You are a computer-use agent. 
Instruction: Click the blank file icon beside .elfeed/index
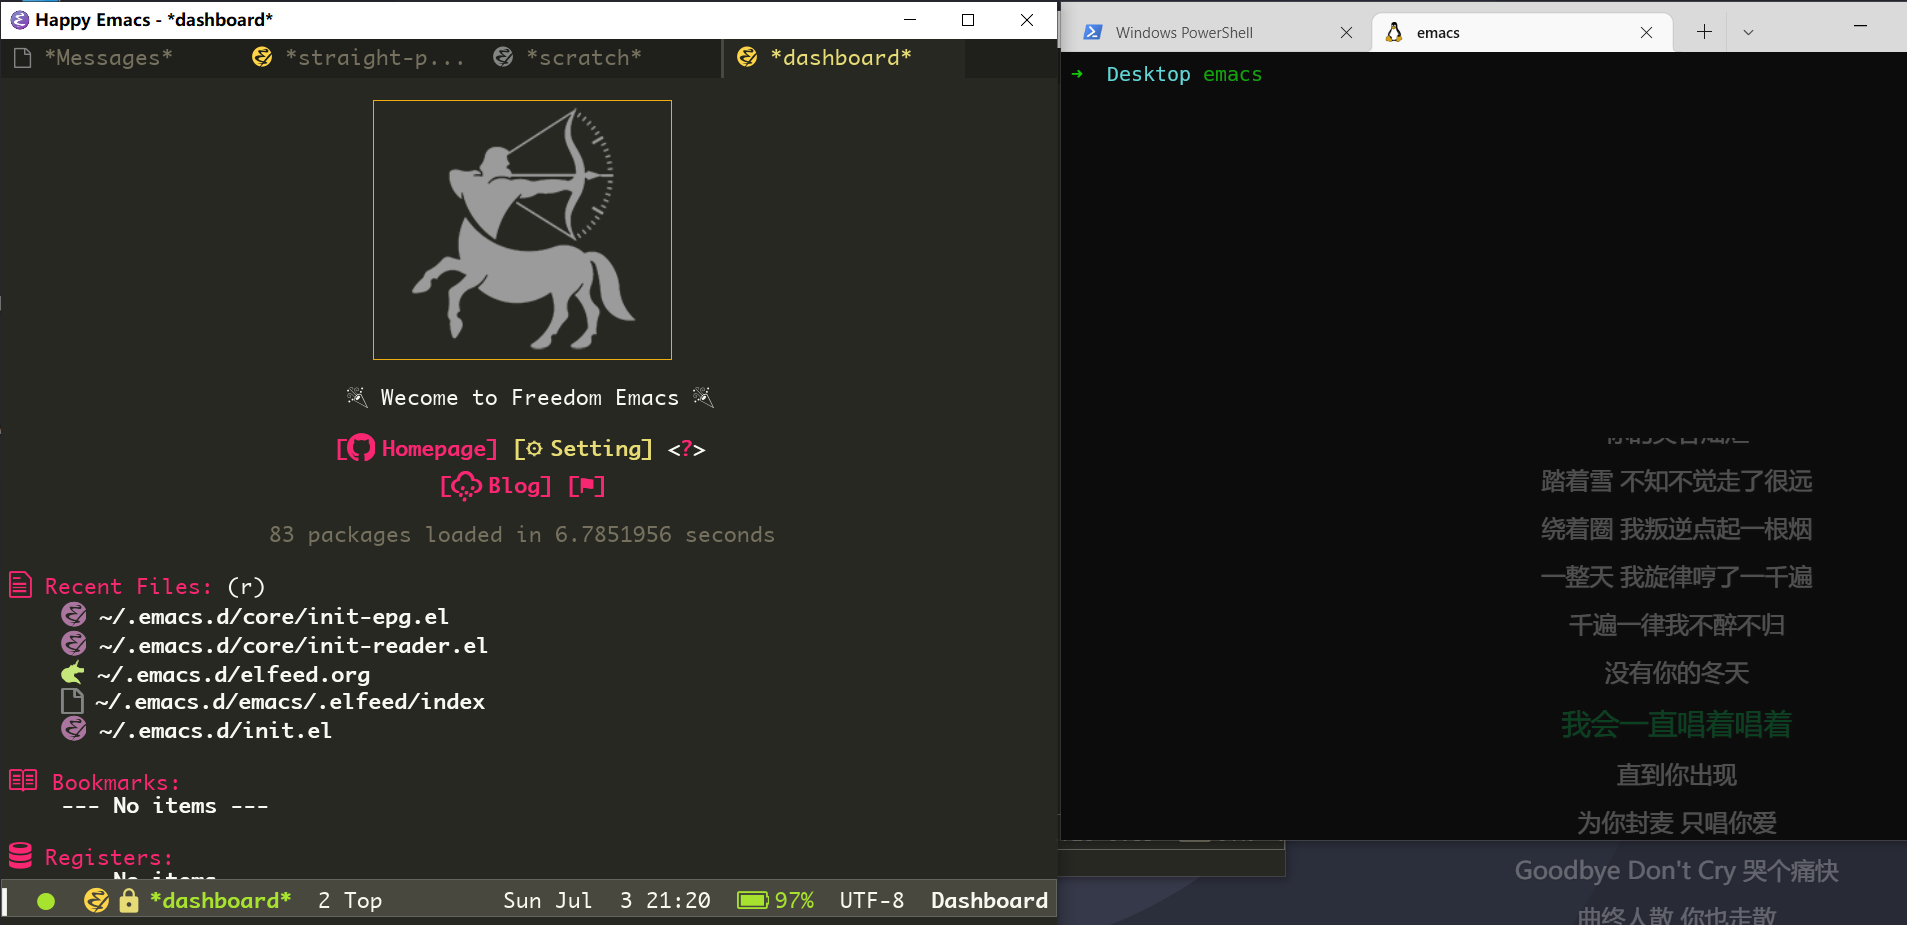(72, 701)
